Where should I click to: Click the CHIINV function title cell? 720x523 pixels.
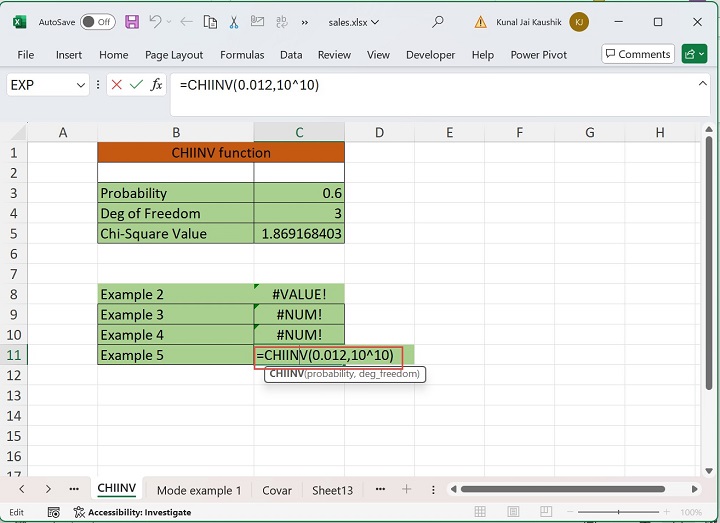pyautogui.click(x=221, y=152)
